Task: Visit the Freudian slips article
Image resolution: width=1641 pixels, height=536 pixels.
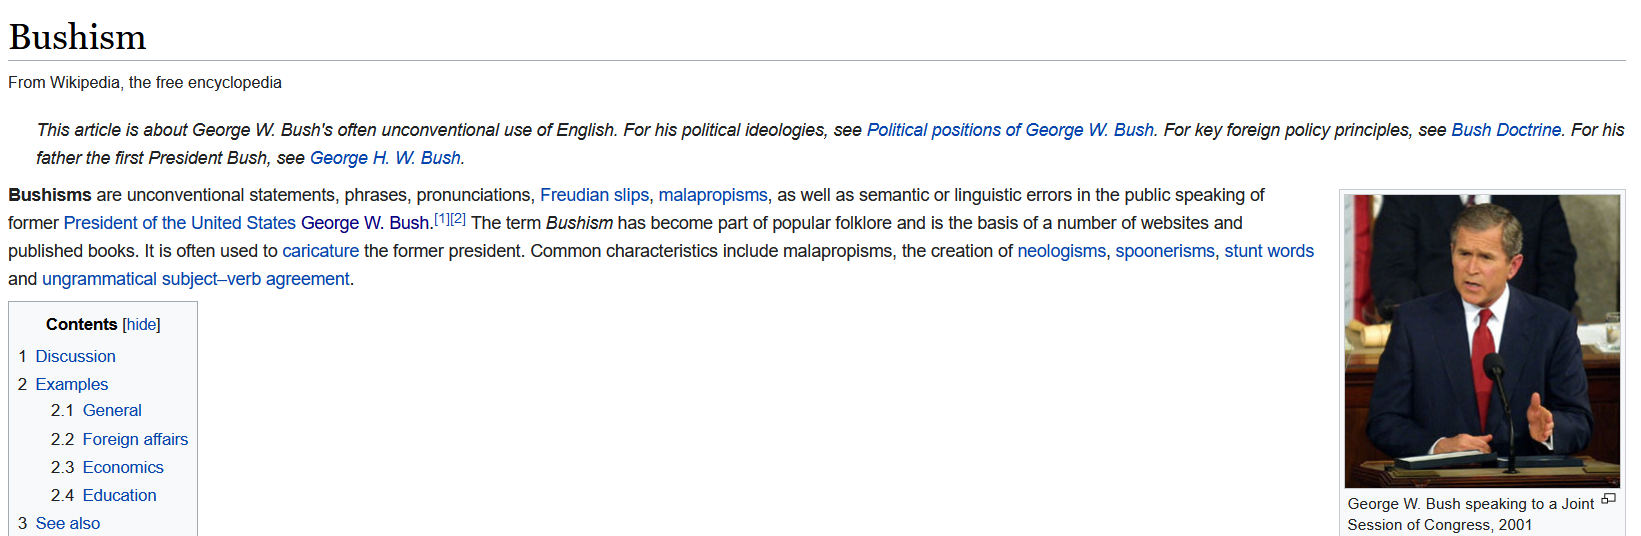Action: click(594, 195)
